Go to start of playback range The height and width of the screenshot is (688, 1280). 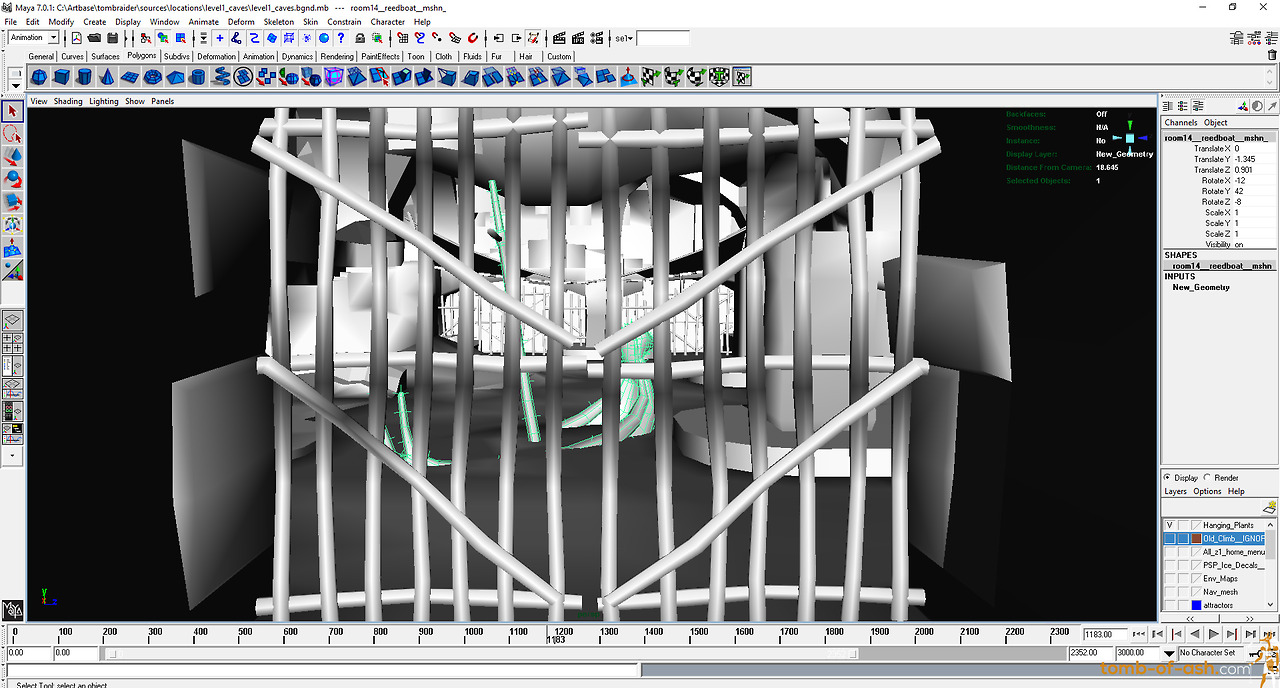tap(1138, 634)
